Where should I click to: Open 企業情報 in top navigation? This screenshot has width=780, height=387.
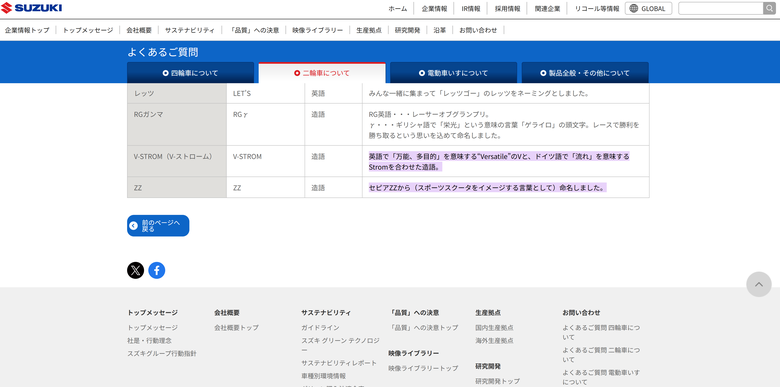434,8
